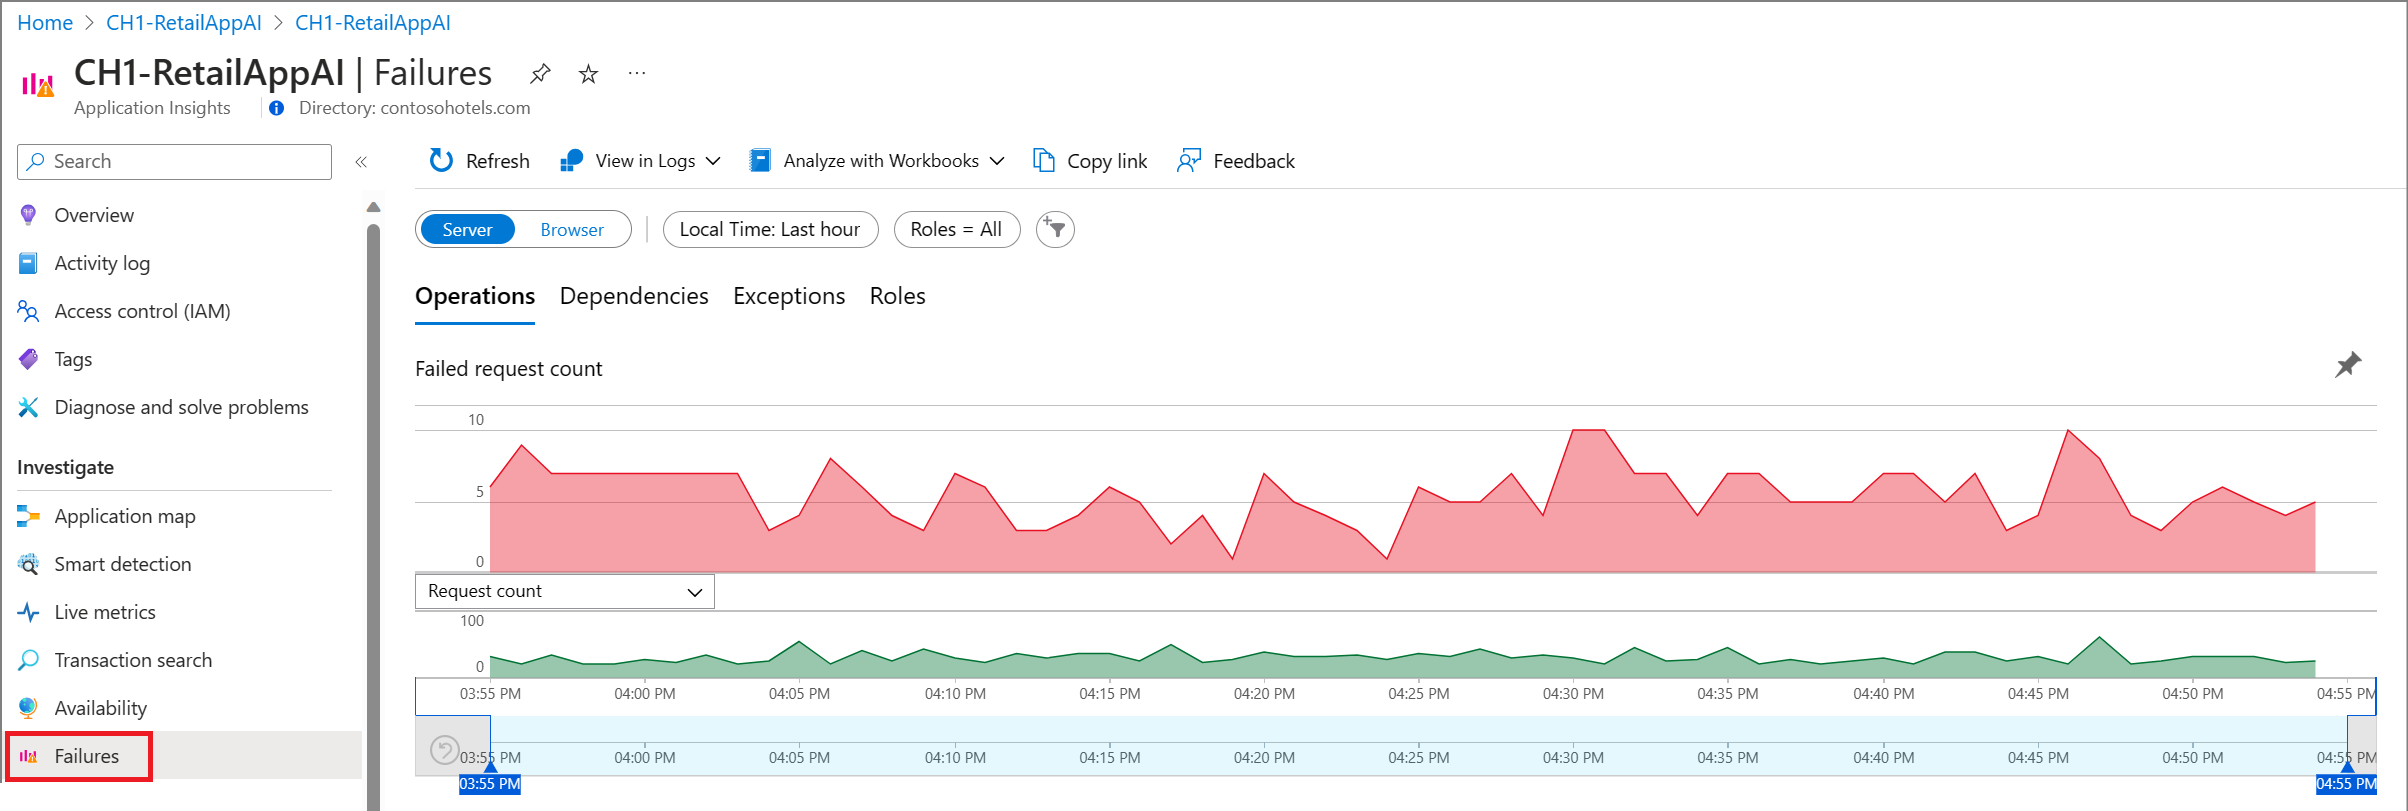This screenshot has height=811, width=2408.
Task: Switch to the Dependencies tab
Action: [634, 296]
